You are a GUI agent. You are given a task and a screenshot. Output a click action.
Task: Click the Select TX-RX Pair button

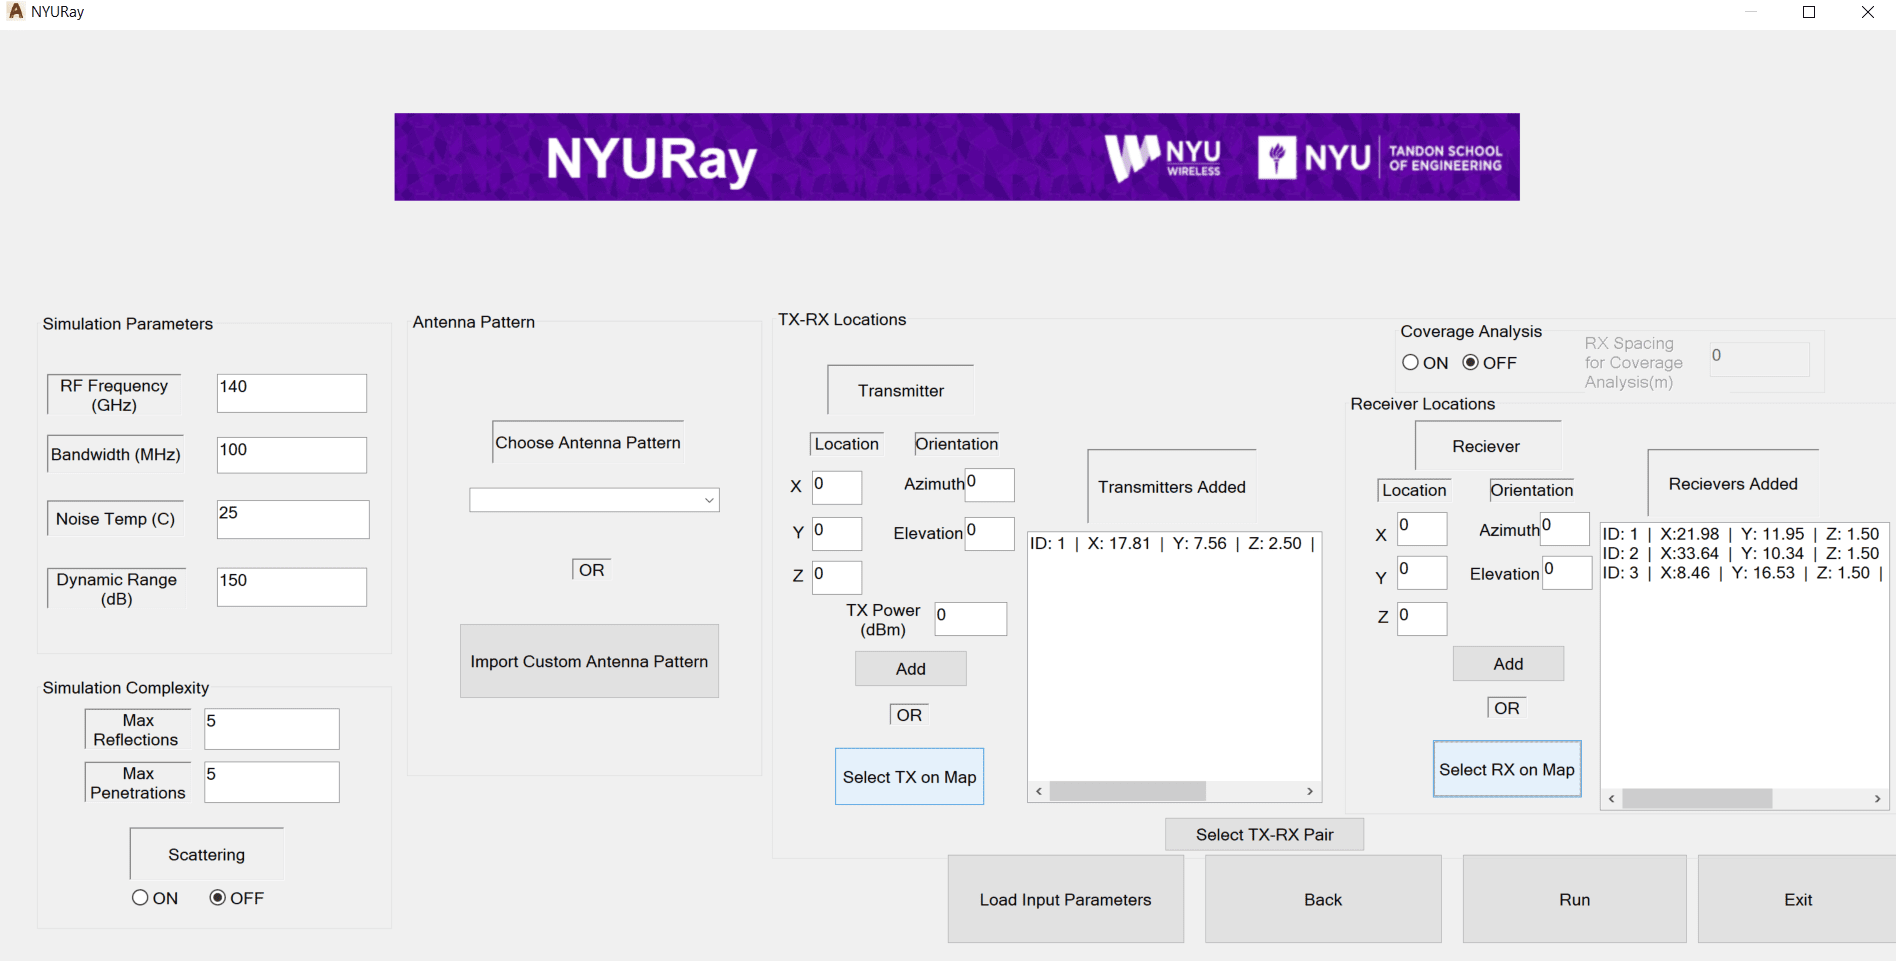1264,834
